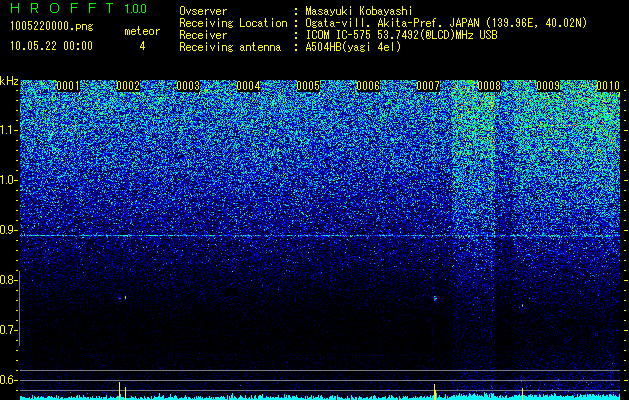Viewport: 629px width, 400px height.
Task: Click time marker 0002
Action: coord(128,86)
